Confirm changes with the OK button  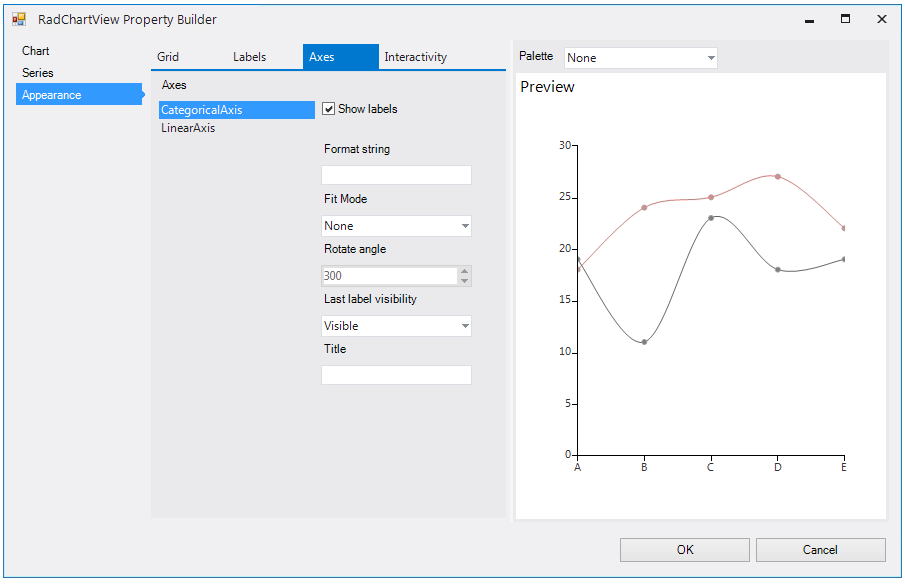tap(684, 549)
